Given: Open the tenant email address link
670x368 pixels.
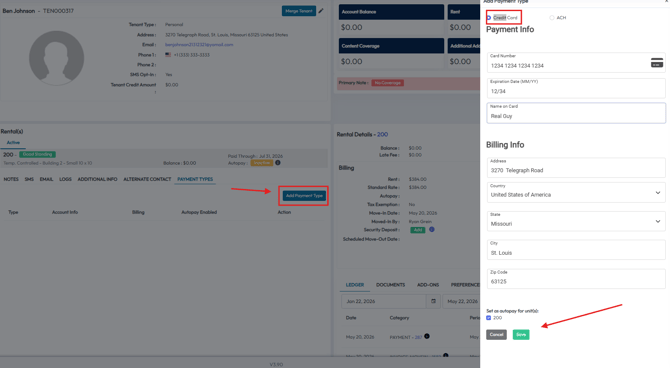Looking at the screenshot, I should pos(199,44).
